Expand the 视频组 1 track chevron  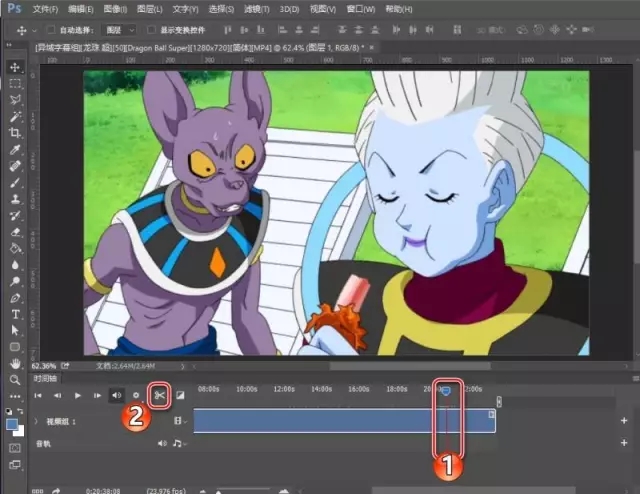pyautogui.click(x=36, y=421)
